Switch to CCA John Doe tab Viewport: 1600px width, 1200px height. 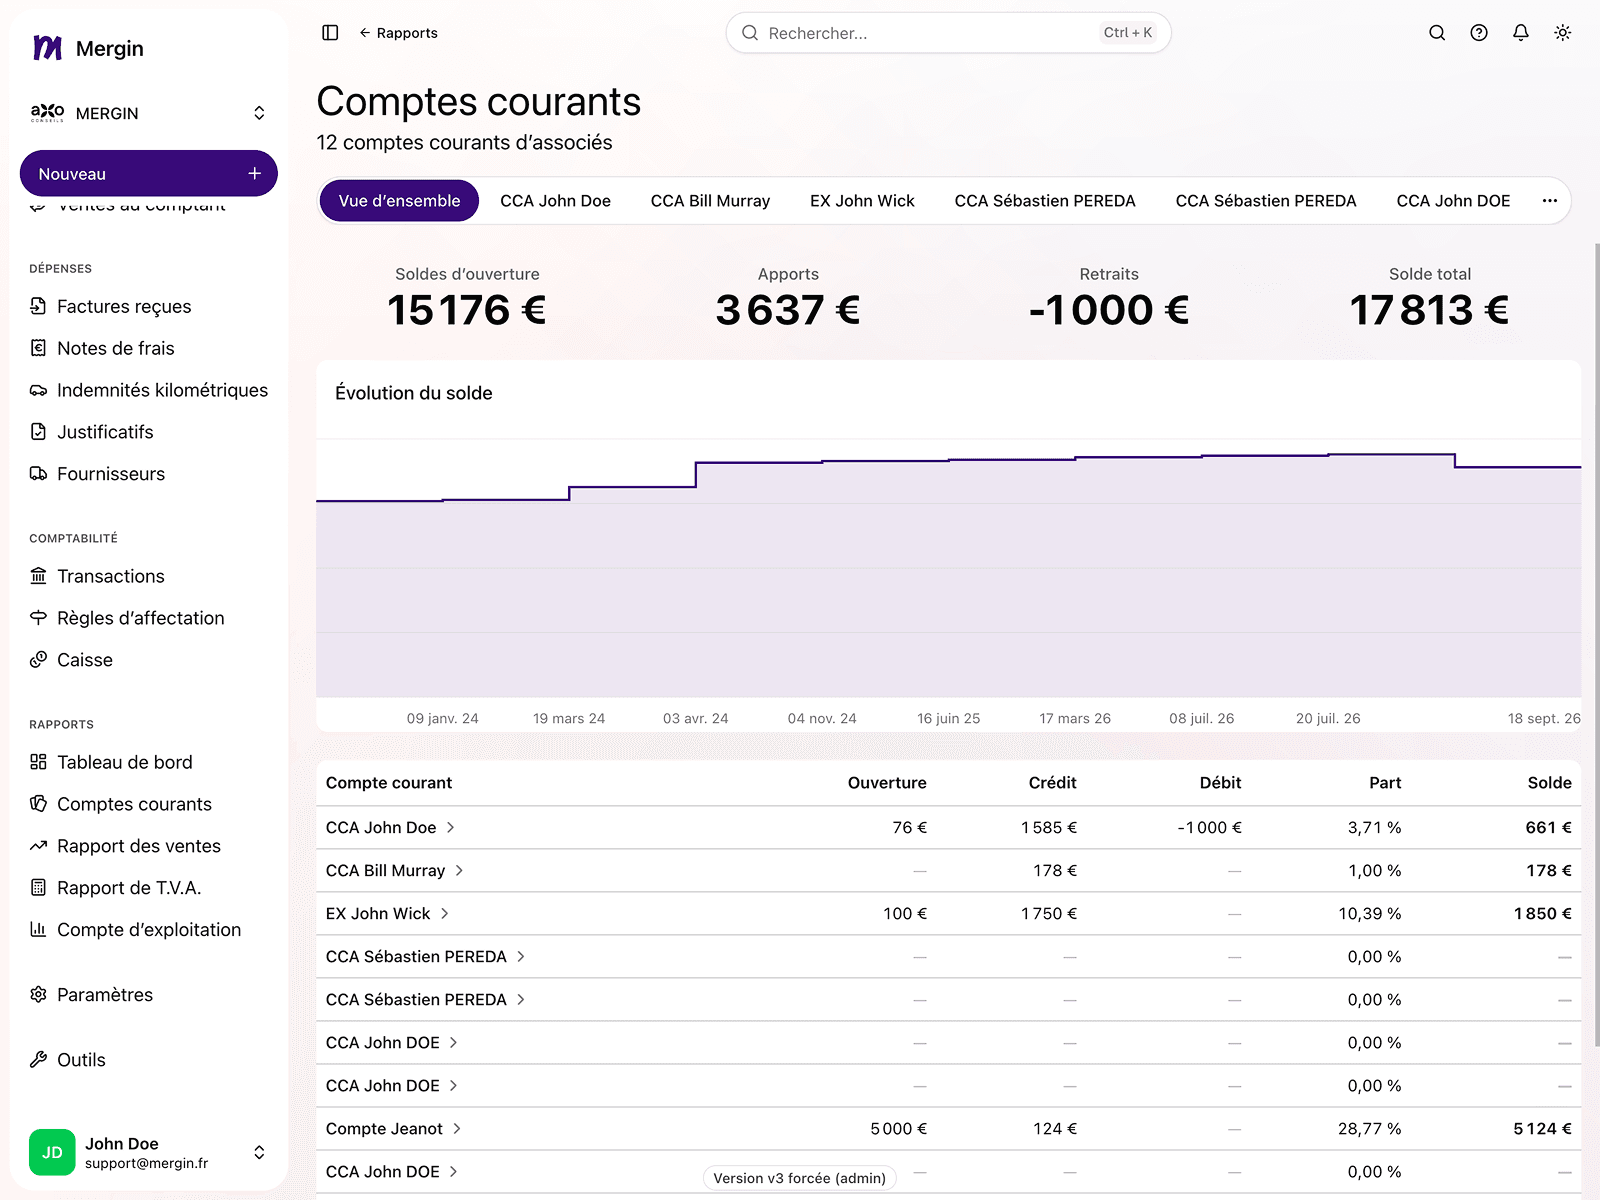(555, 201)
